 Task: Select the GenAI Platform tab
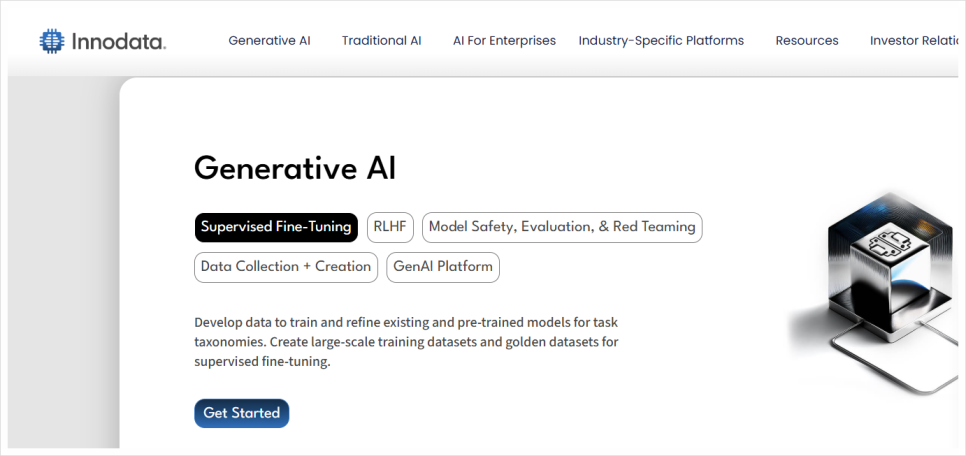tap(443, 267)
